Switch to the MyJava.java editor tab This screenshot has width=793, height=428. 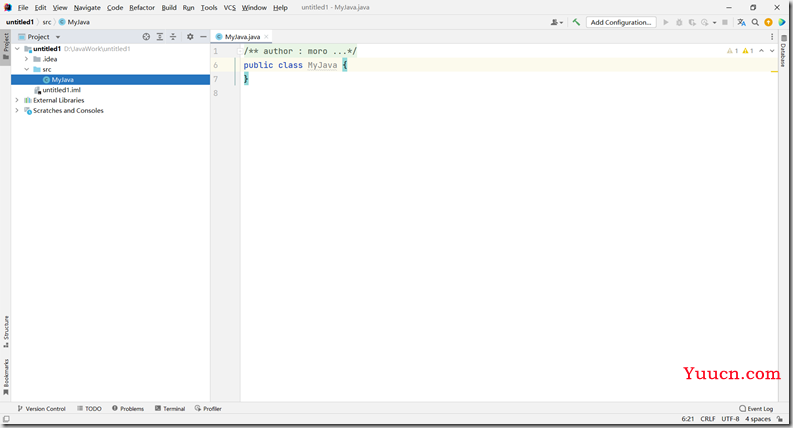(x=242, y=37)
